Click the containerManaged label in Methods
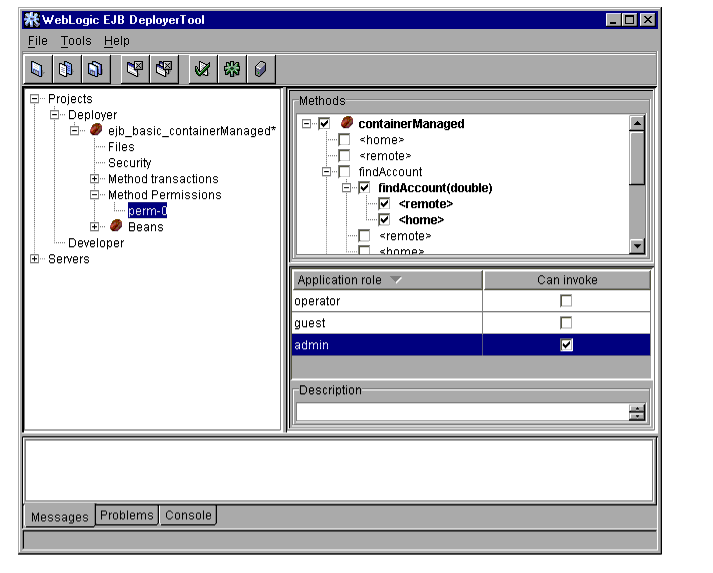Image resolution: width=713 pixels, height=573 pixels. tap(411, 124)
